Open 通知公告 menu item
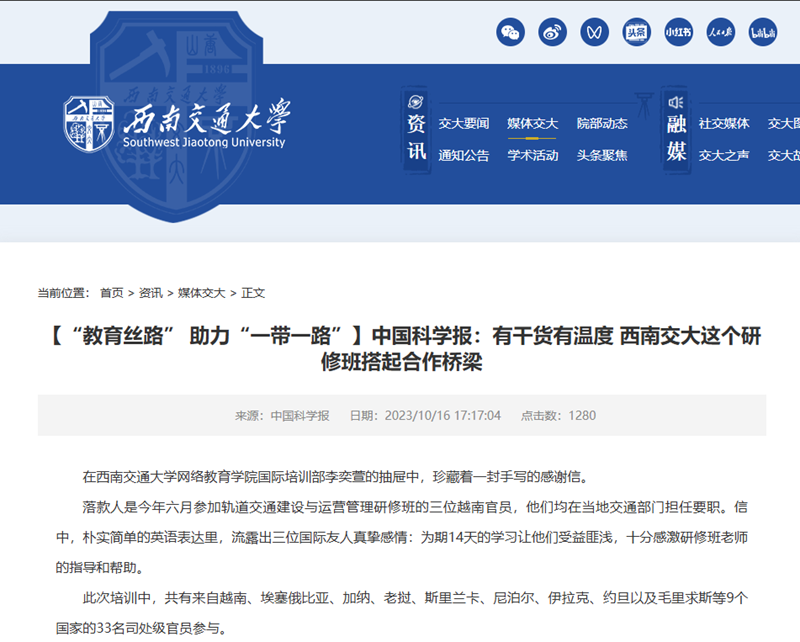The width and height of the screenshot is (800, 642). click(464, 155)
